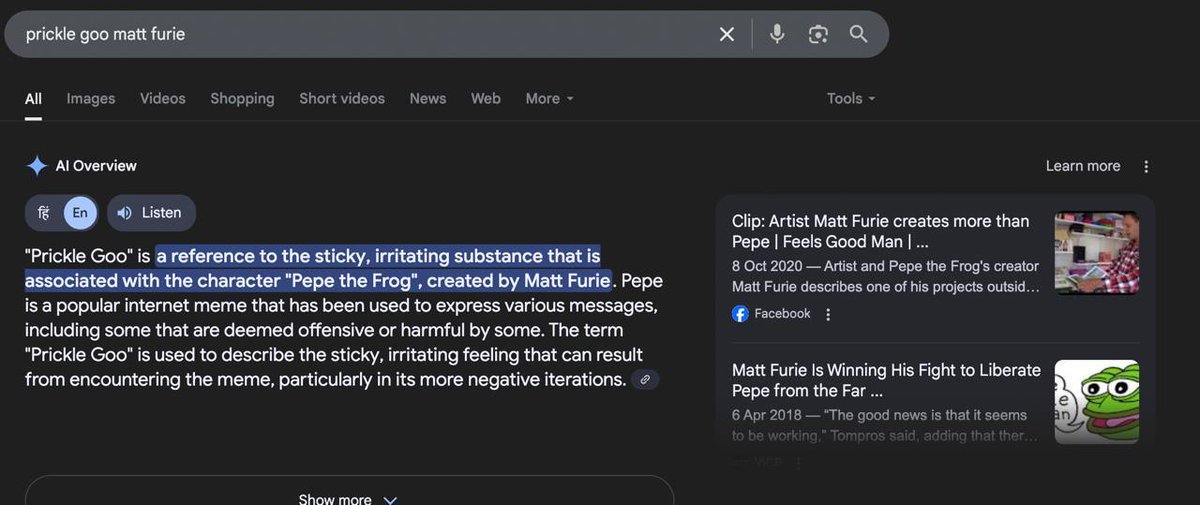Click the Facebook source label
This screenshot has height=505, width=1200.
[782, 314]
